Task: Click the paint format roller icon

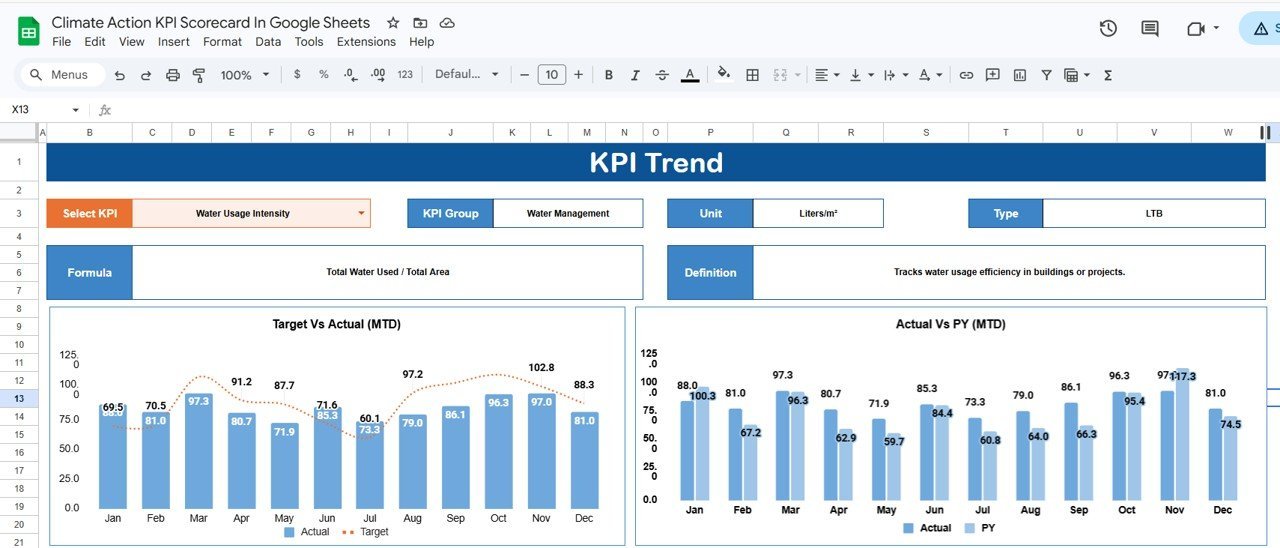Action: click(199, 75)
